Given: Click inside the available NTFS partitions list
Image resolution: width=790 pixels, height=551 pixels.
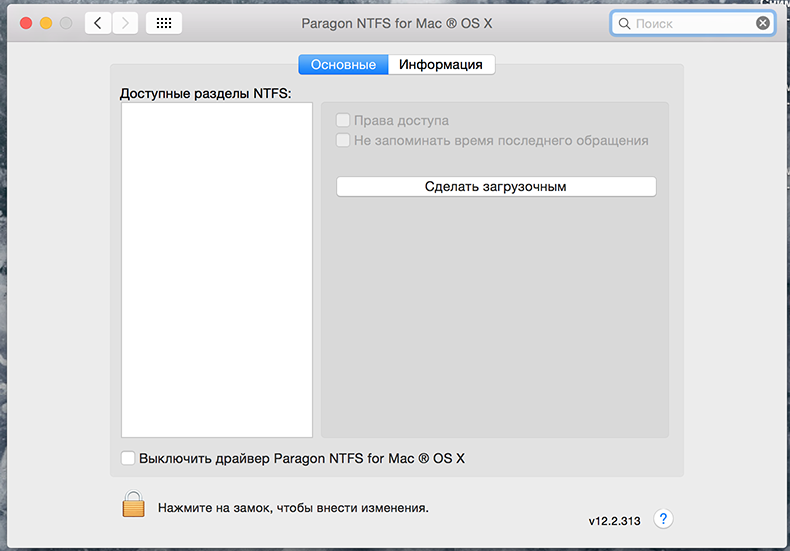Looking at the screenshot, I should 217,270.
